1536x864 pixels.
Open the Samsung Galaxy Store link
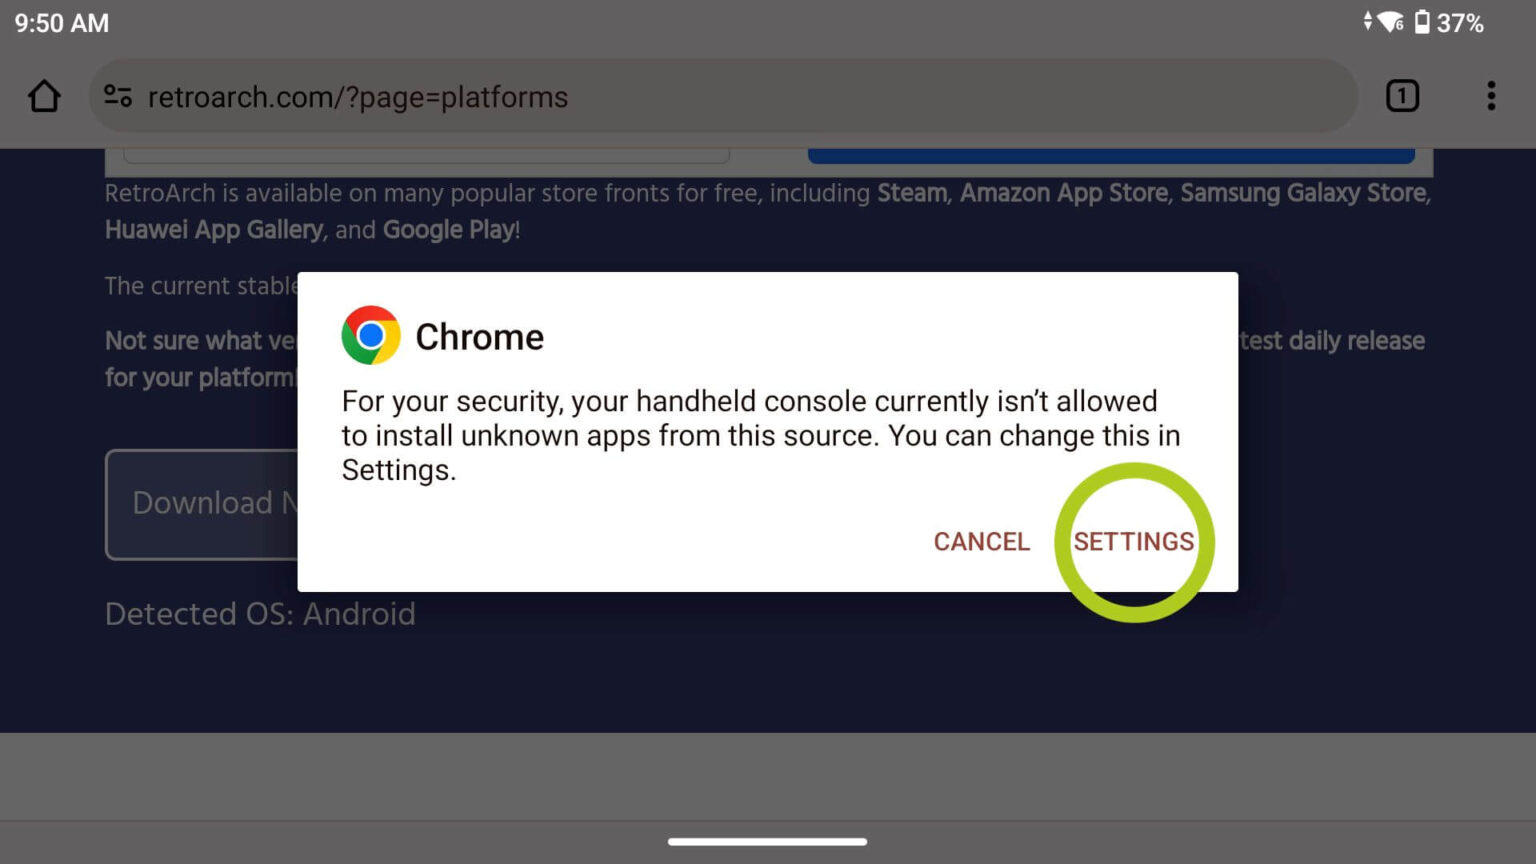point(1303,193)
